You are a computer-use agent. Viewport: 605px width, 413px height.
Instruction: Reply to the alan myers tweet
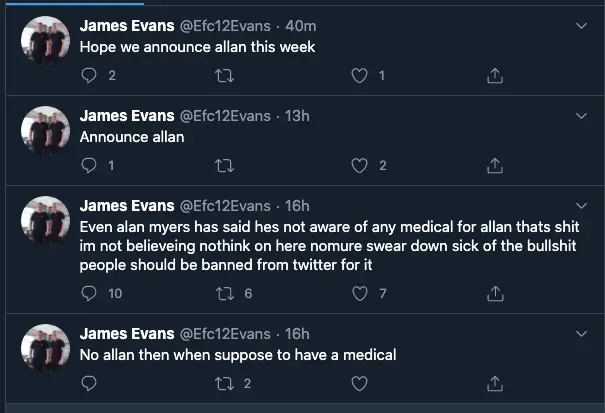89,294
